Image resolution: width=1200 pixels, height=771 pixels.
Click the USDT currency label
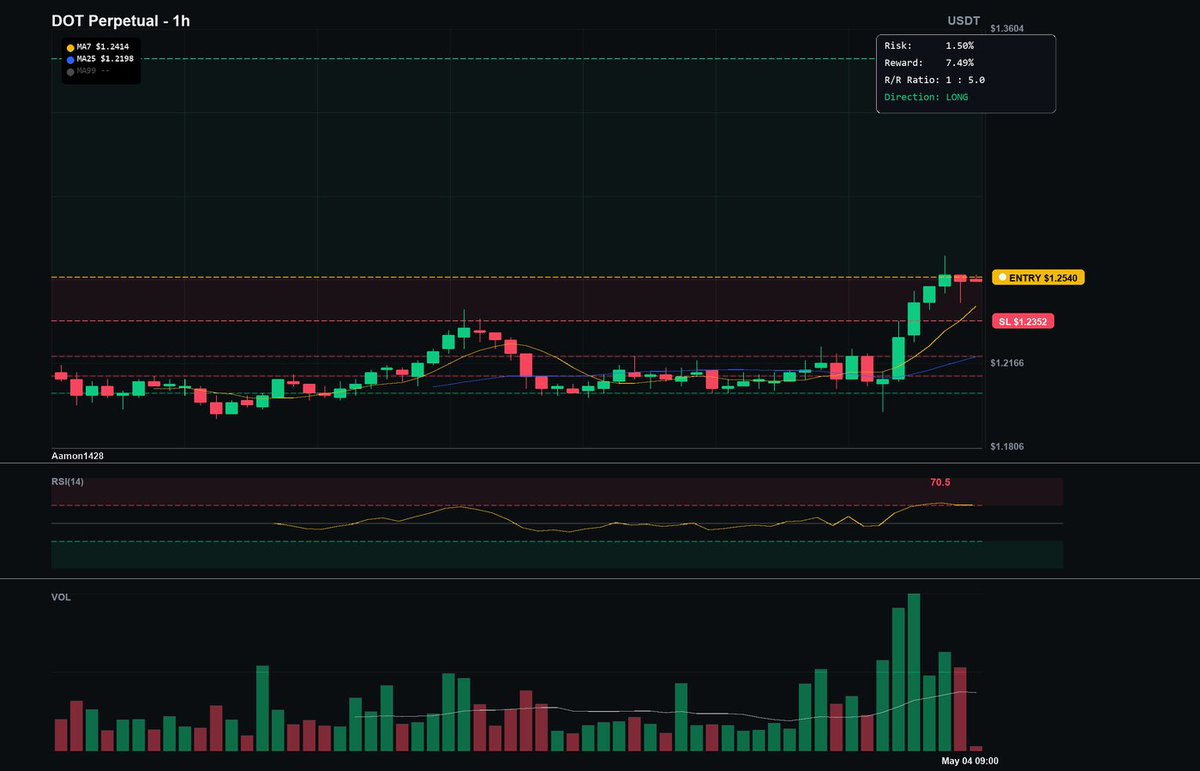pyautogui.click(x=965, y=21)
